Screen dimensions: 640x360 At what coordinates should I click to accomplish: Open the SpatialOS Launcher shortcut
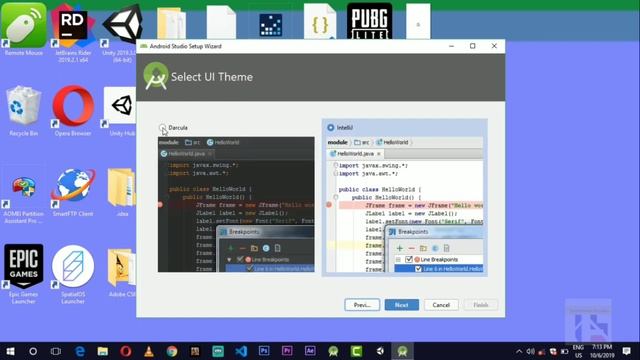coord(73,274)
